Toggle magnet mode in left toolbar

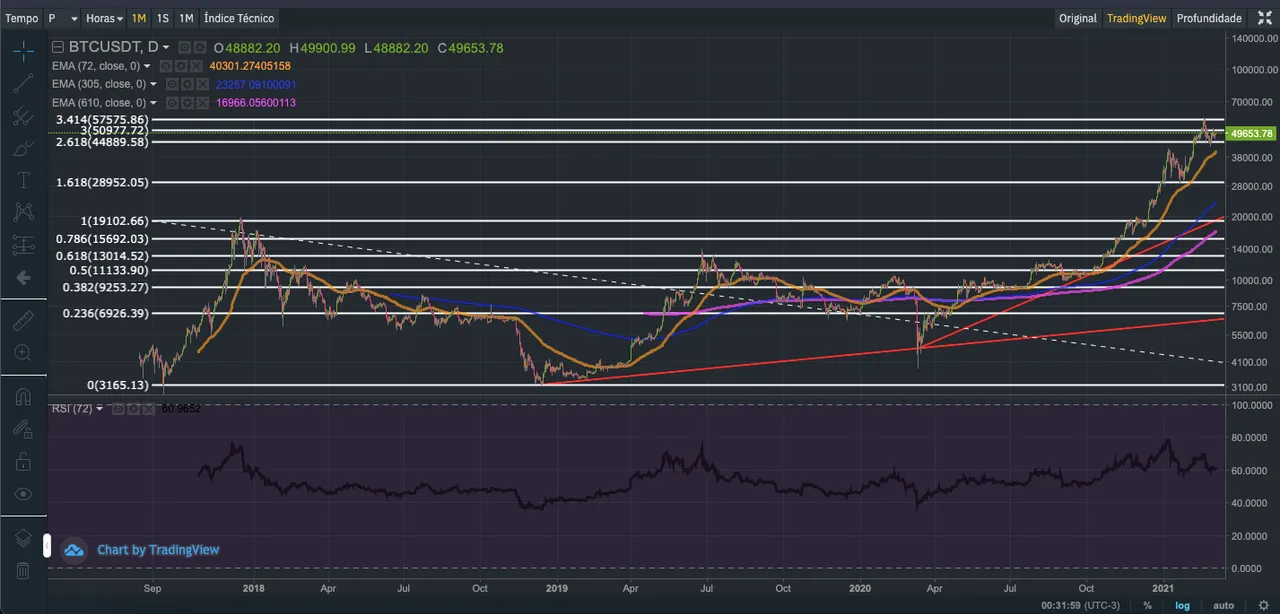[x=23, y=397]
